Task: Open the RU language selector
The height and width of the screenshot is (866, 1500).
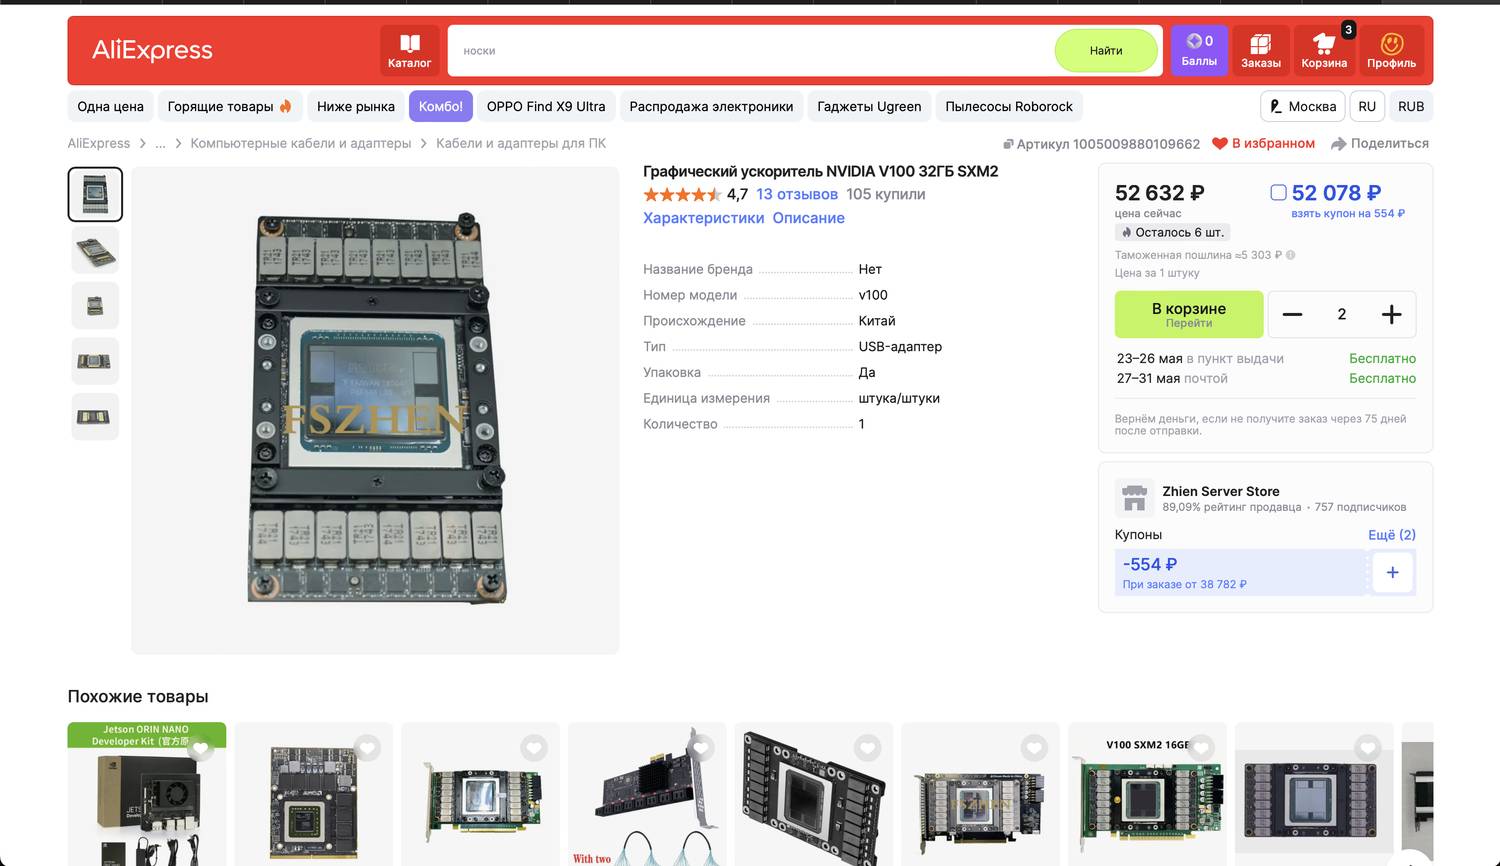Action: 1367,106
